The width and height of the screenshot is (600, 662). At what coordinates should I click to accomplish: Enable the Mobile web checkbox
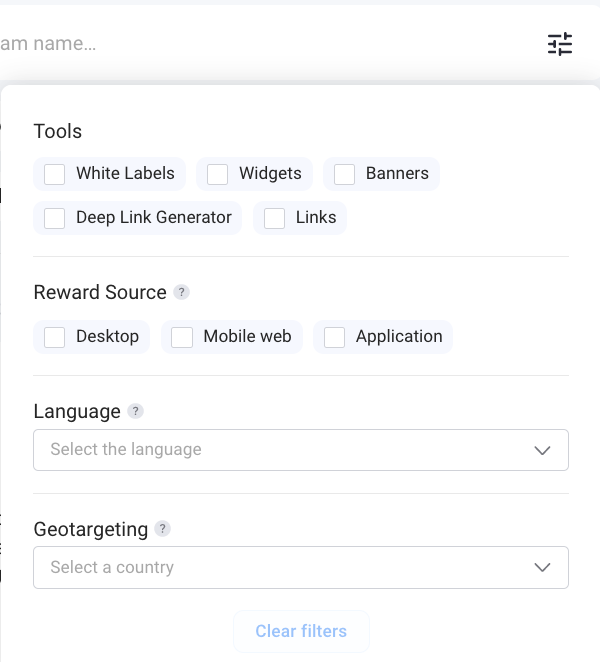(x=182, y=337)
